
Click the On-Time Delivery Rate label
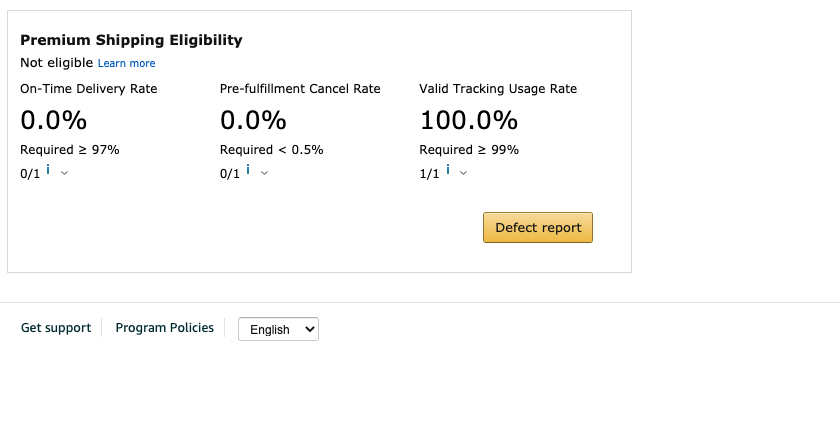click(x=89, y=89)
